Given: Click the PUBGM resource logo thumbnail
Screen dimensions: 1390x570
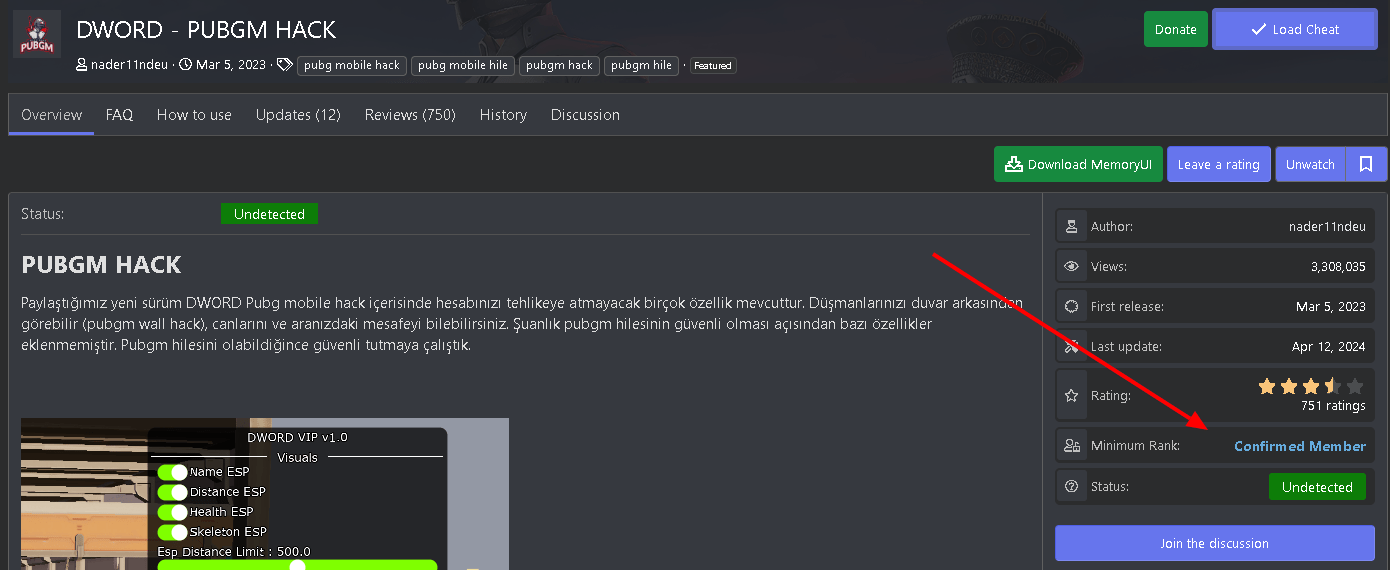Looking at the screenshot, I should click(x=37, y=35).
